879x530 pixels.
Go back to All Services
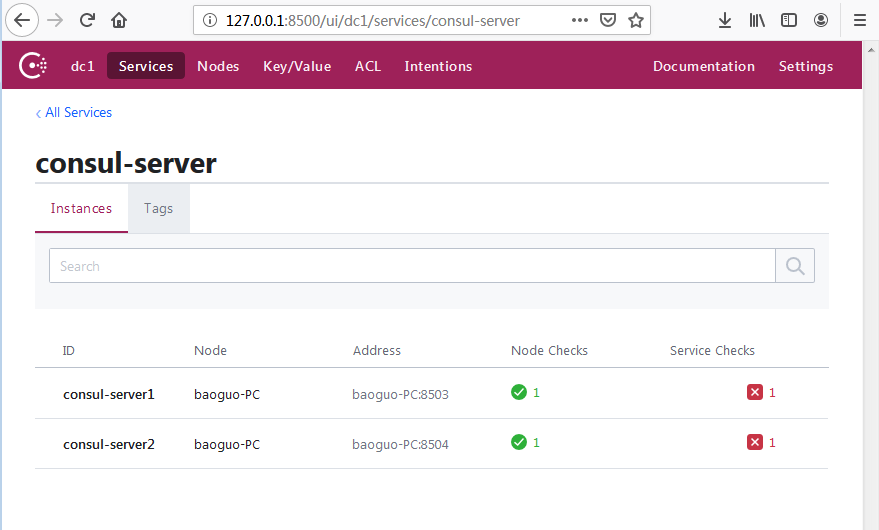click(73, 113)
